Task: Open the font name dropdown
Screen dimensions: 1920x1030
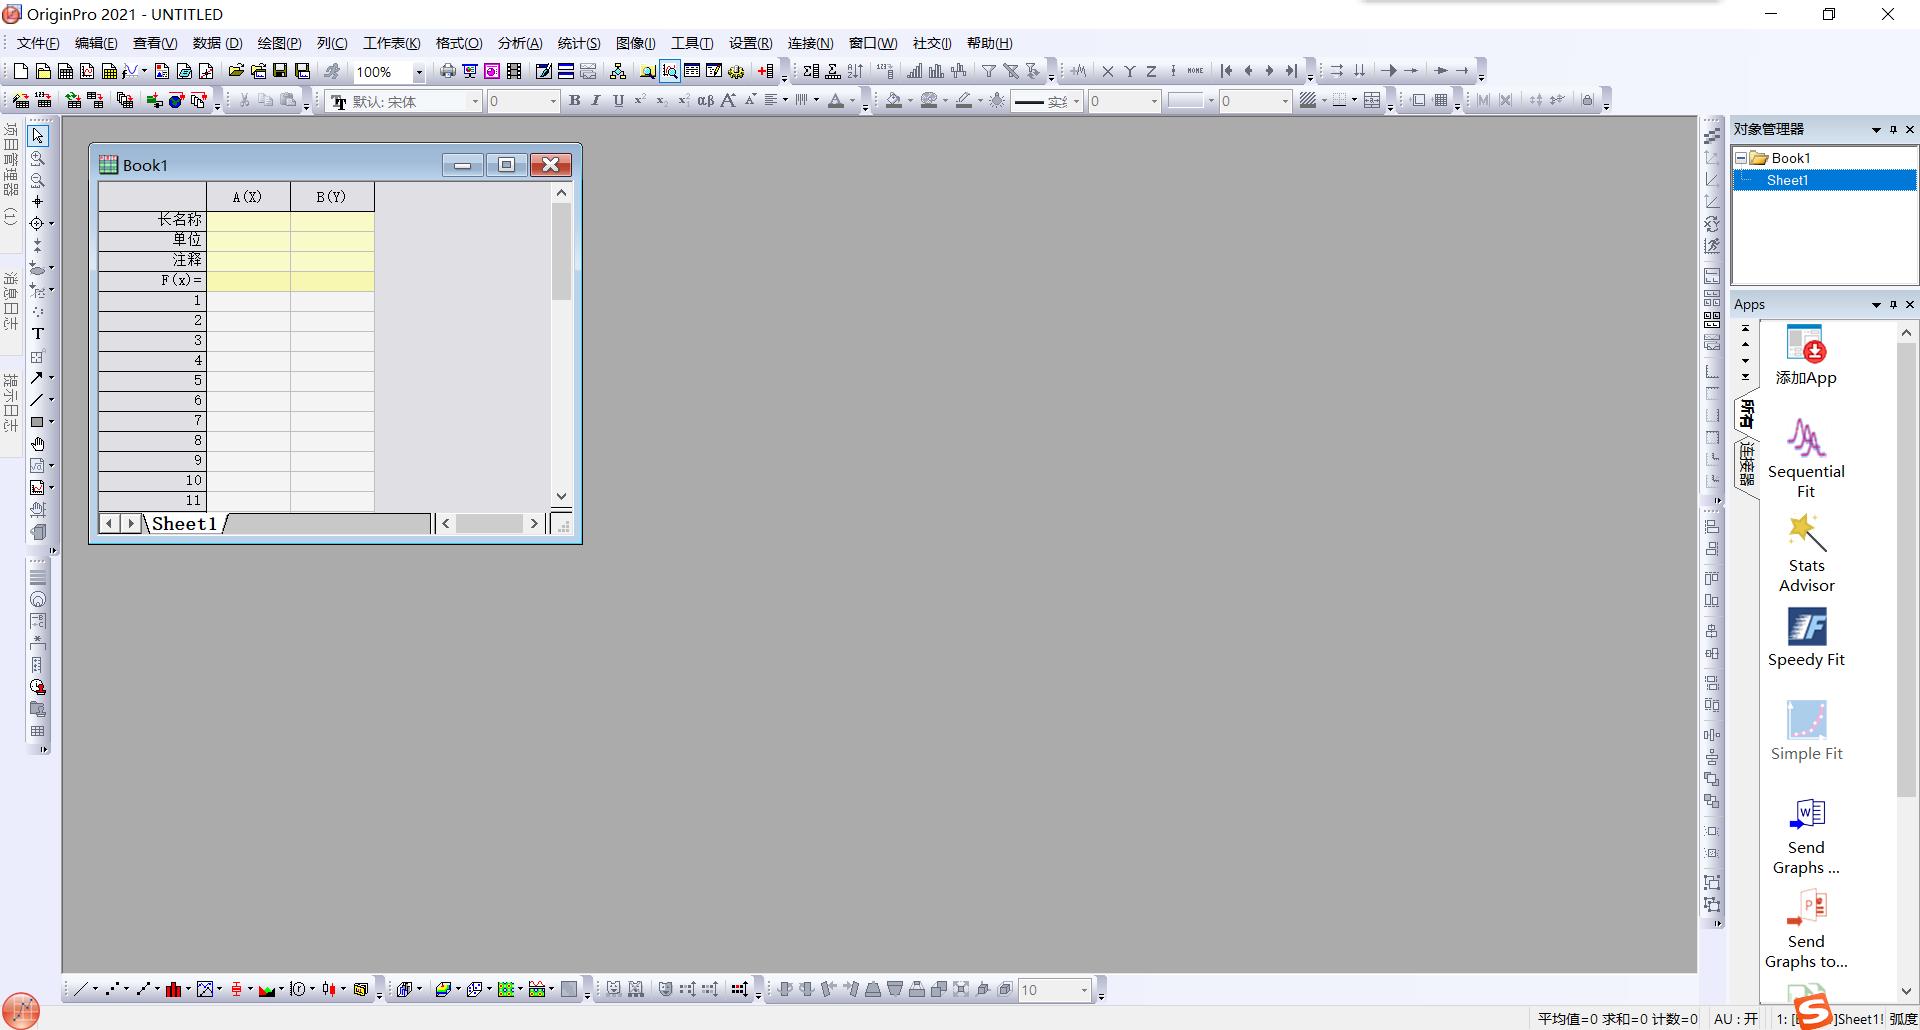Action: 475,102
